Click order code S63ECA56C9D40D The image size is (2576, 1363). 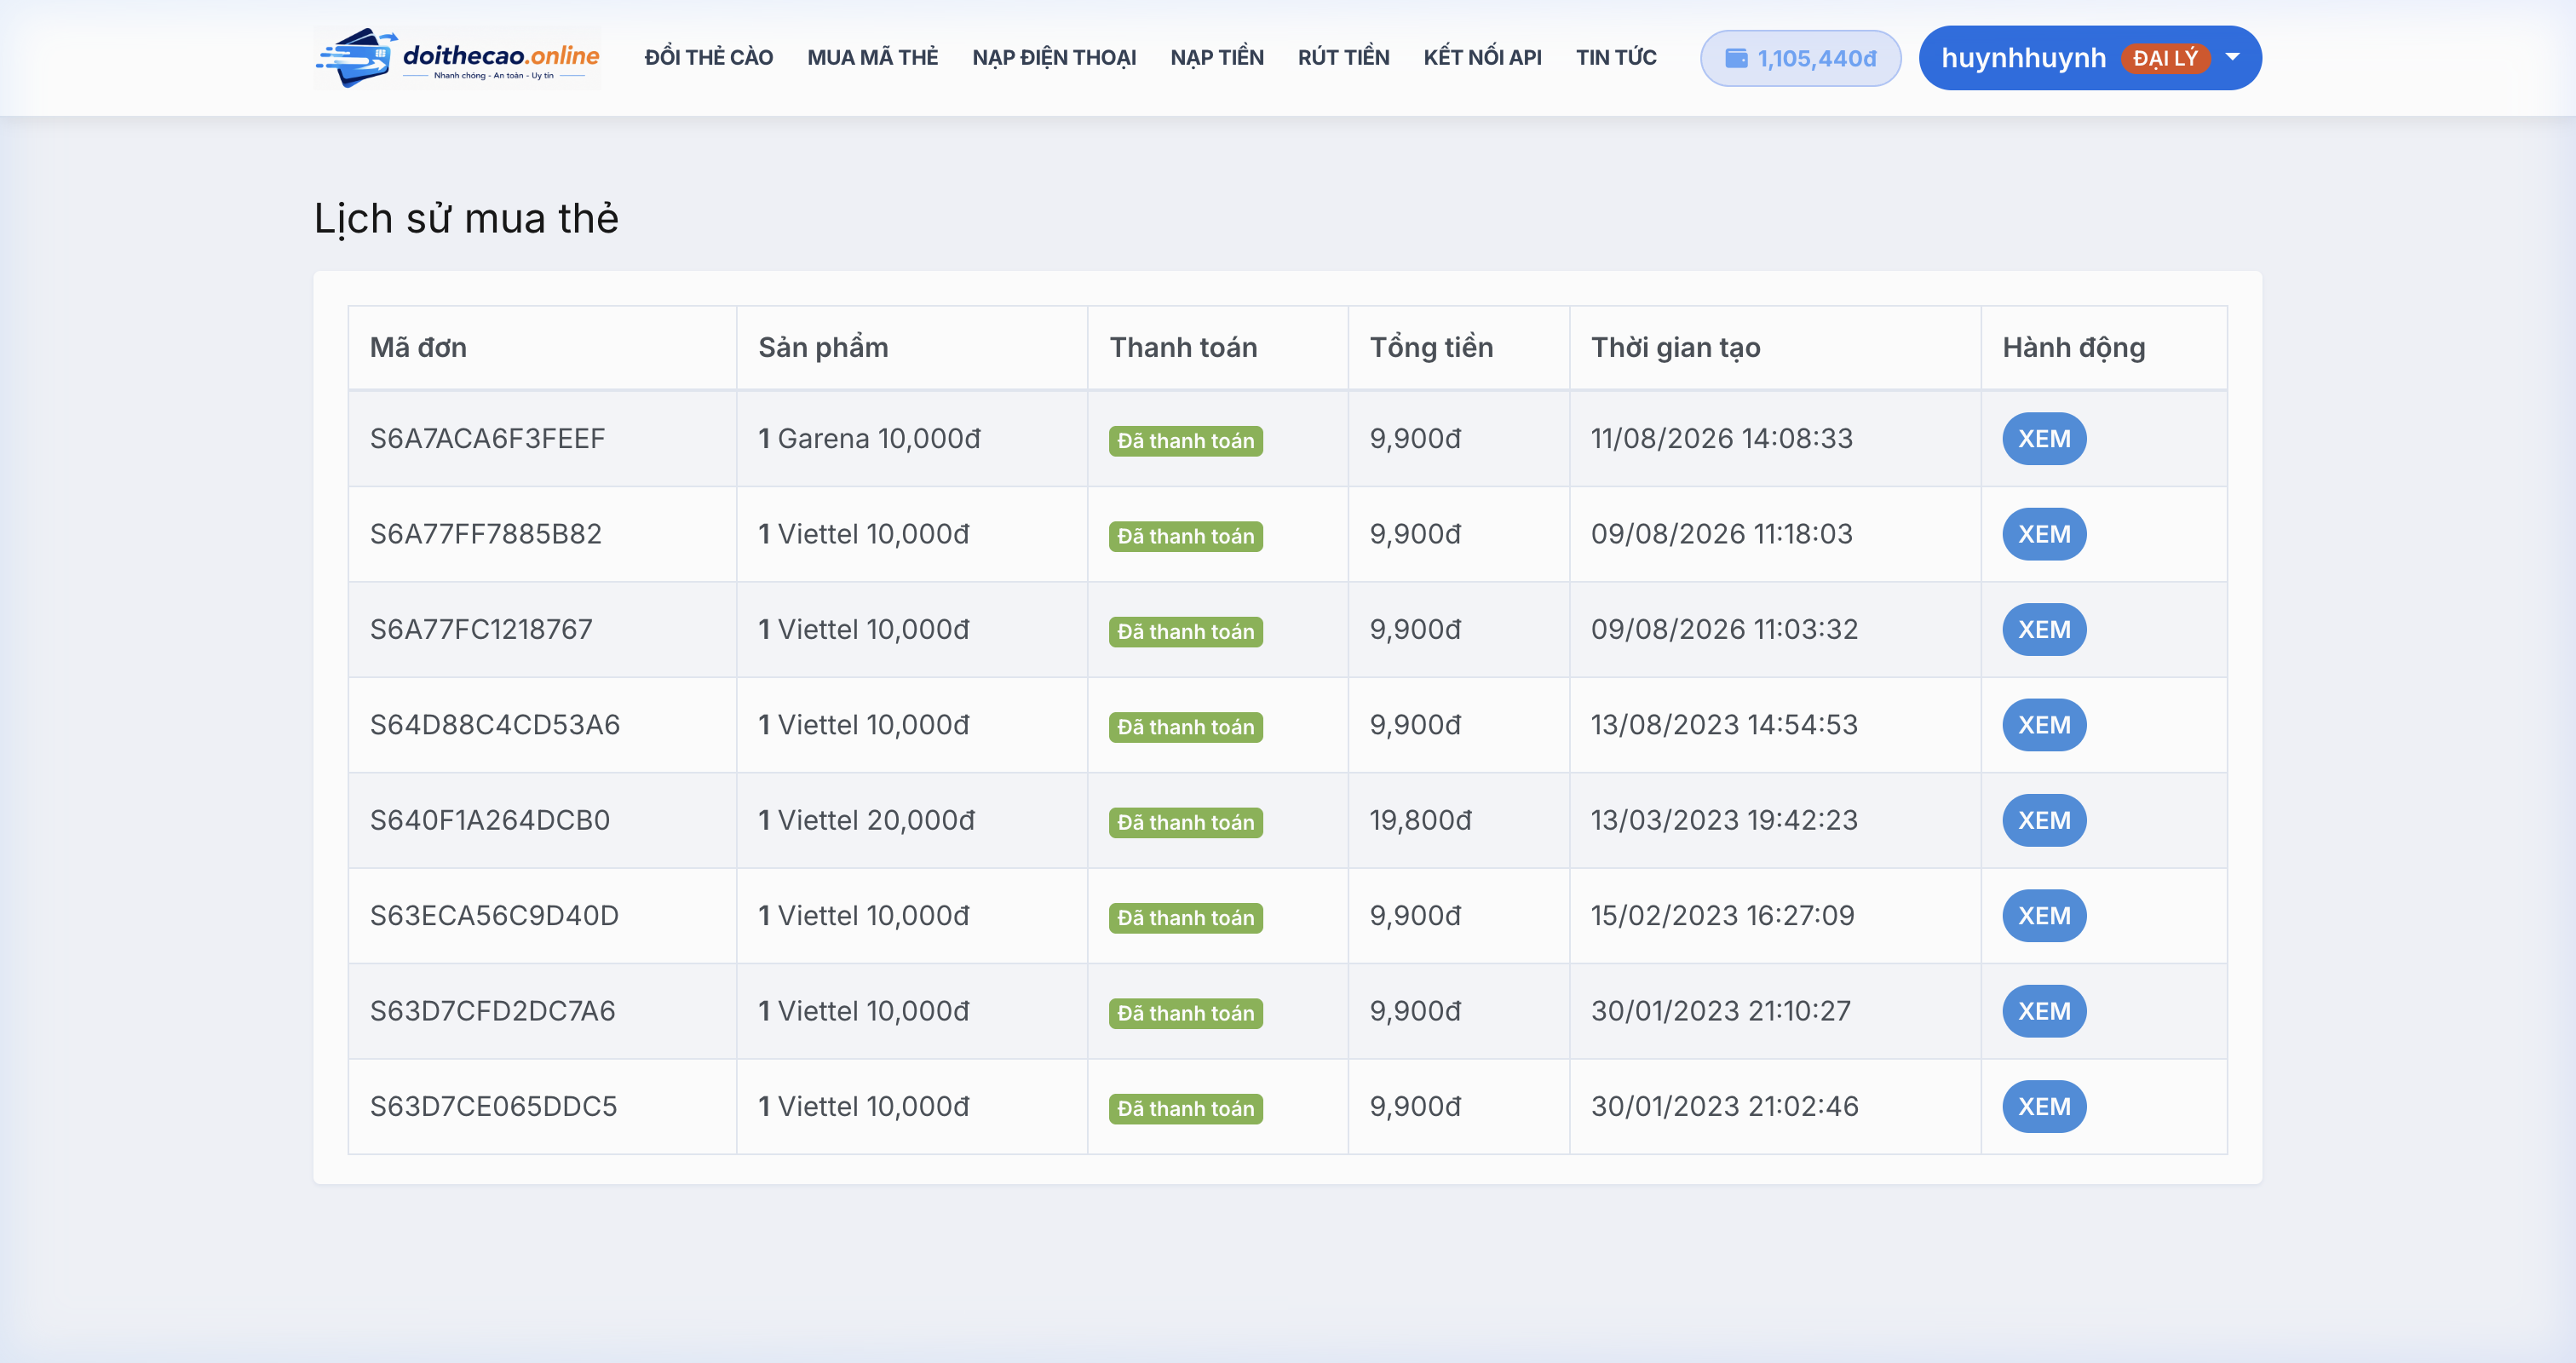[x=494, y=916]
